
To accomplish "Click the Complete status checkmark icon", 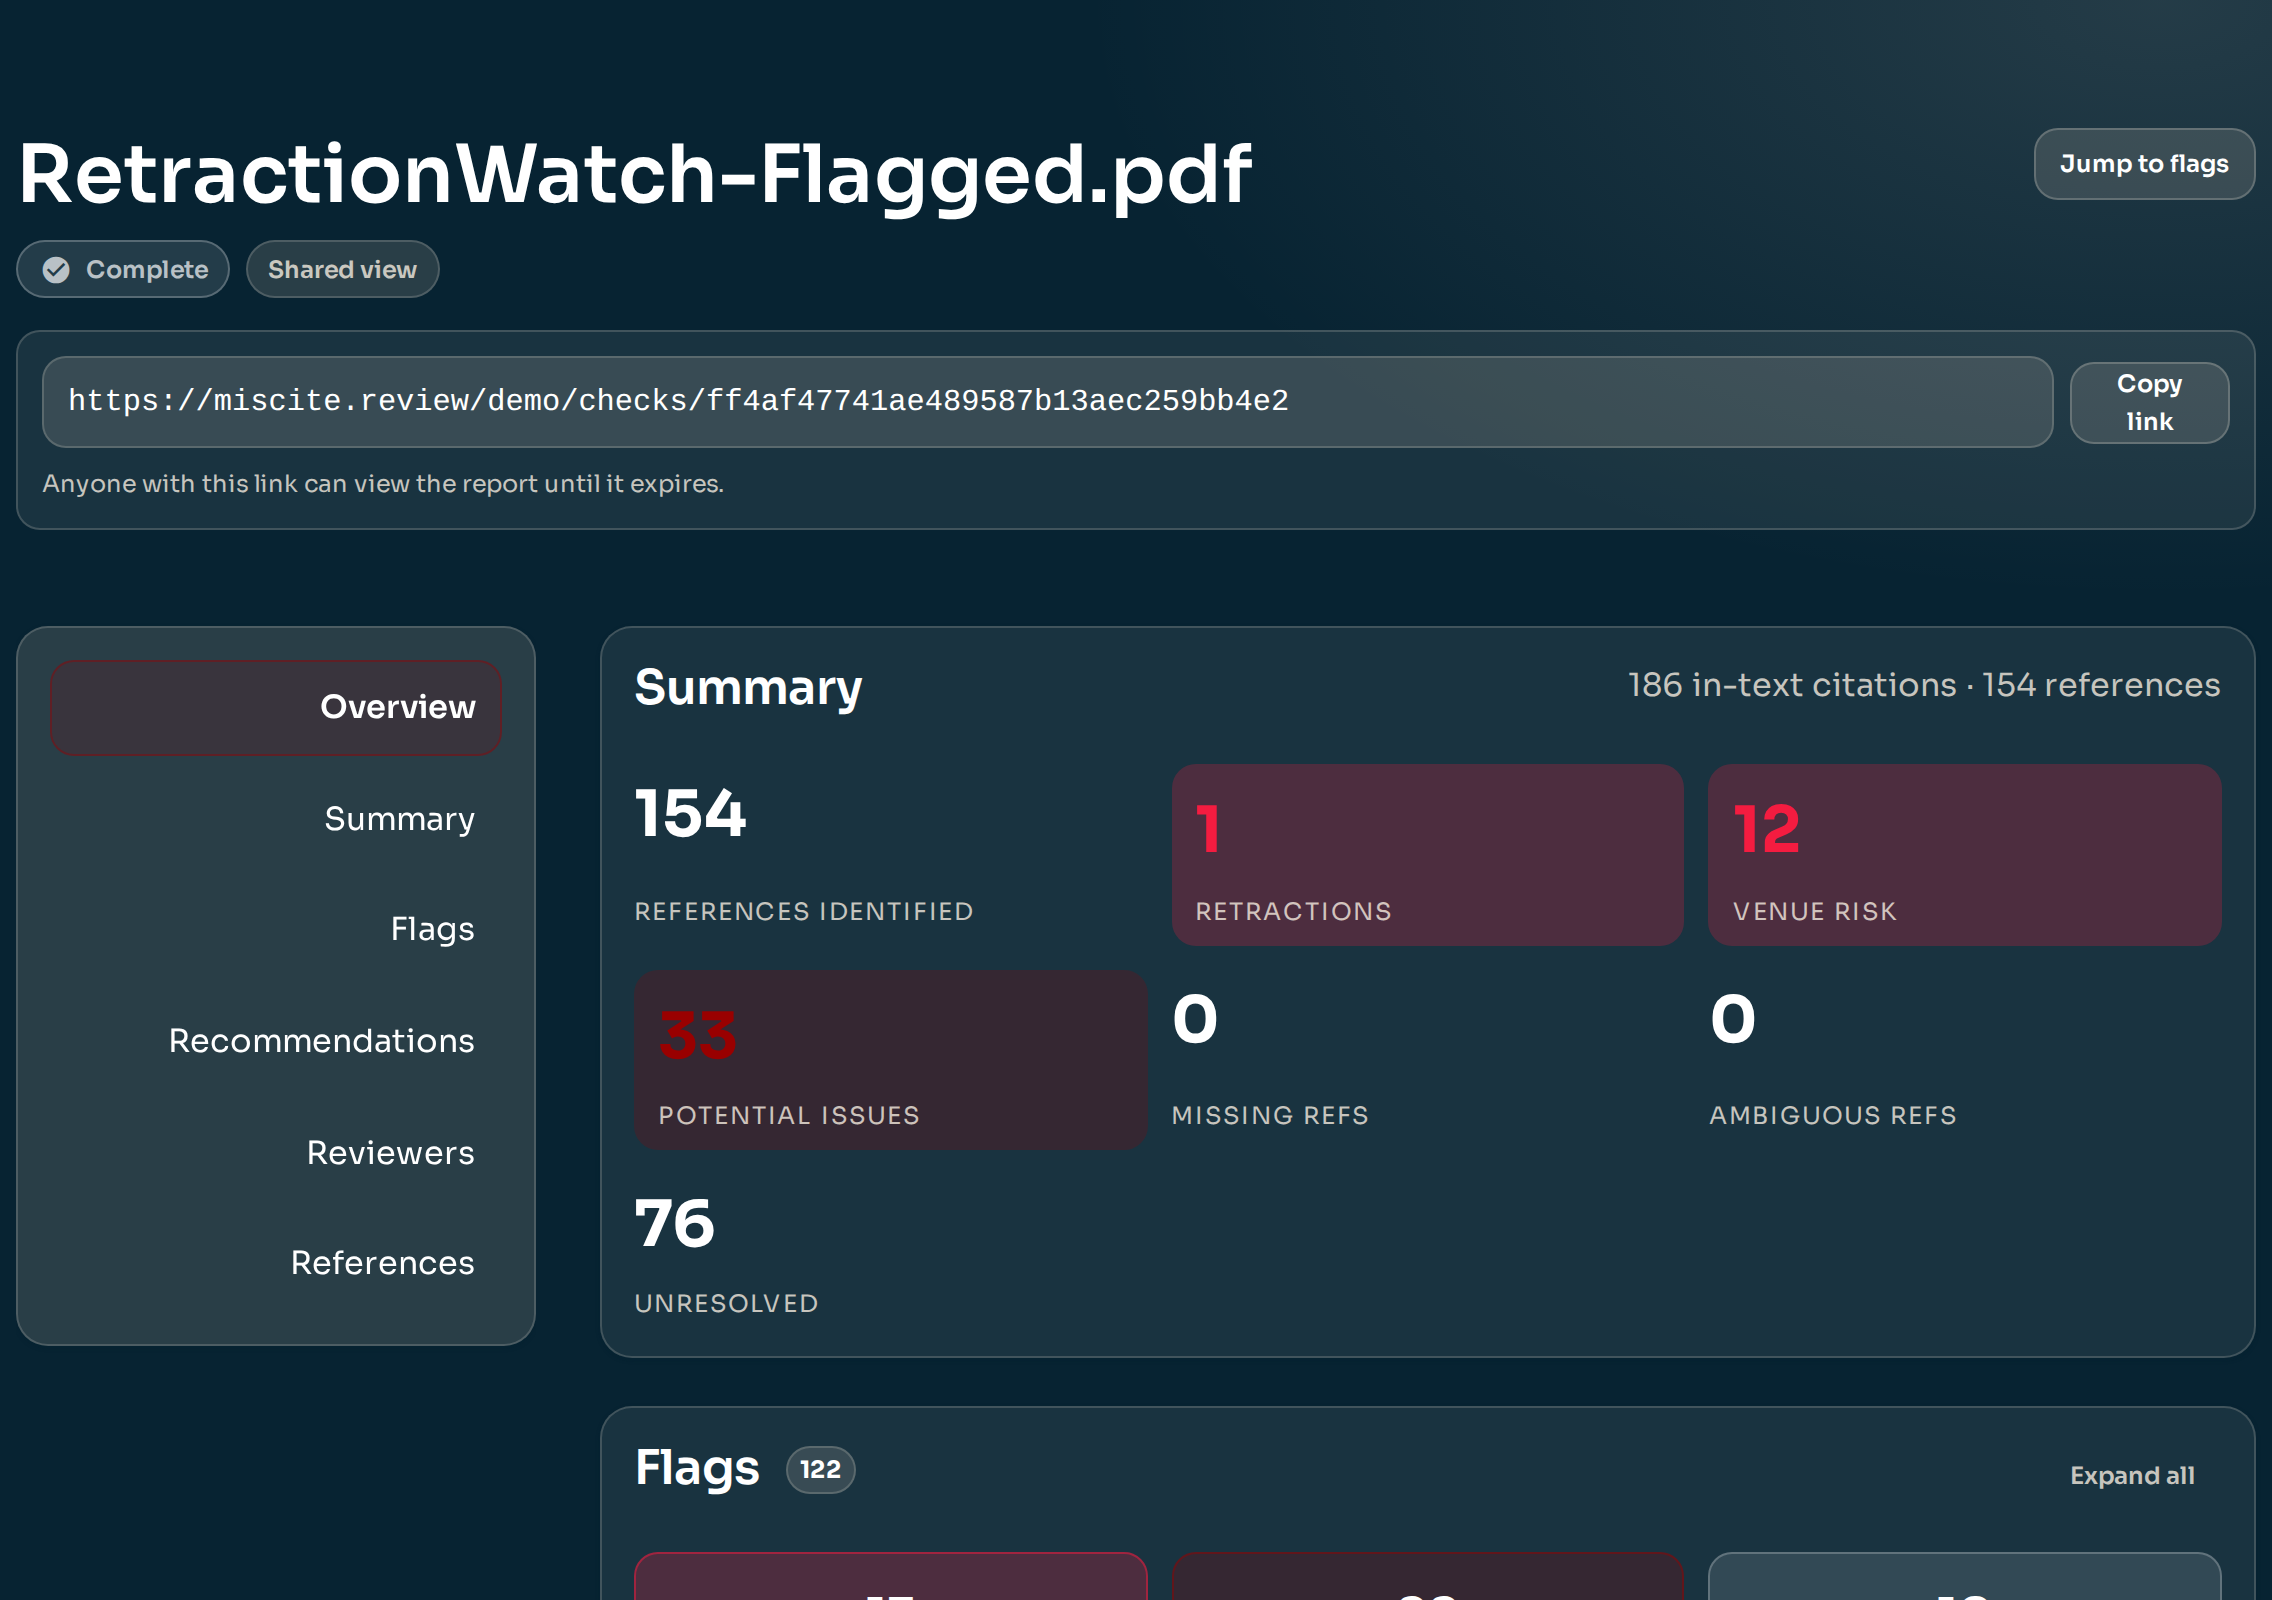I will 56,270.
